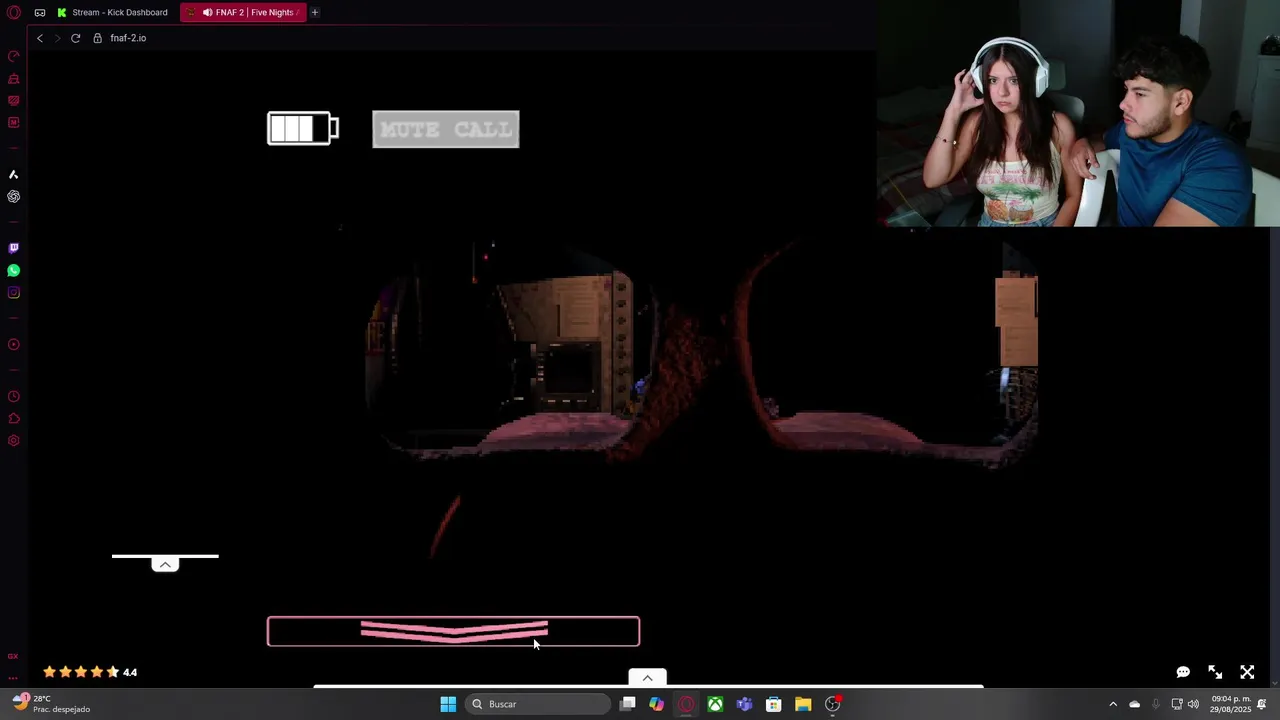Open the Aria AI sidebar icon
Screen dimensions: 1280x720
pos(14,175)
